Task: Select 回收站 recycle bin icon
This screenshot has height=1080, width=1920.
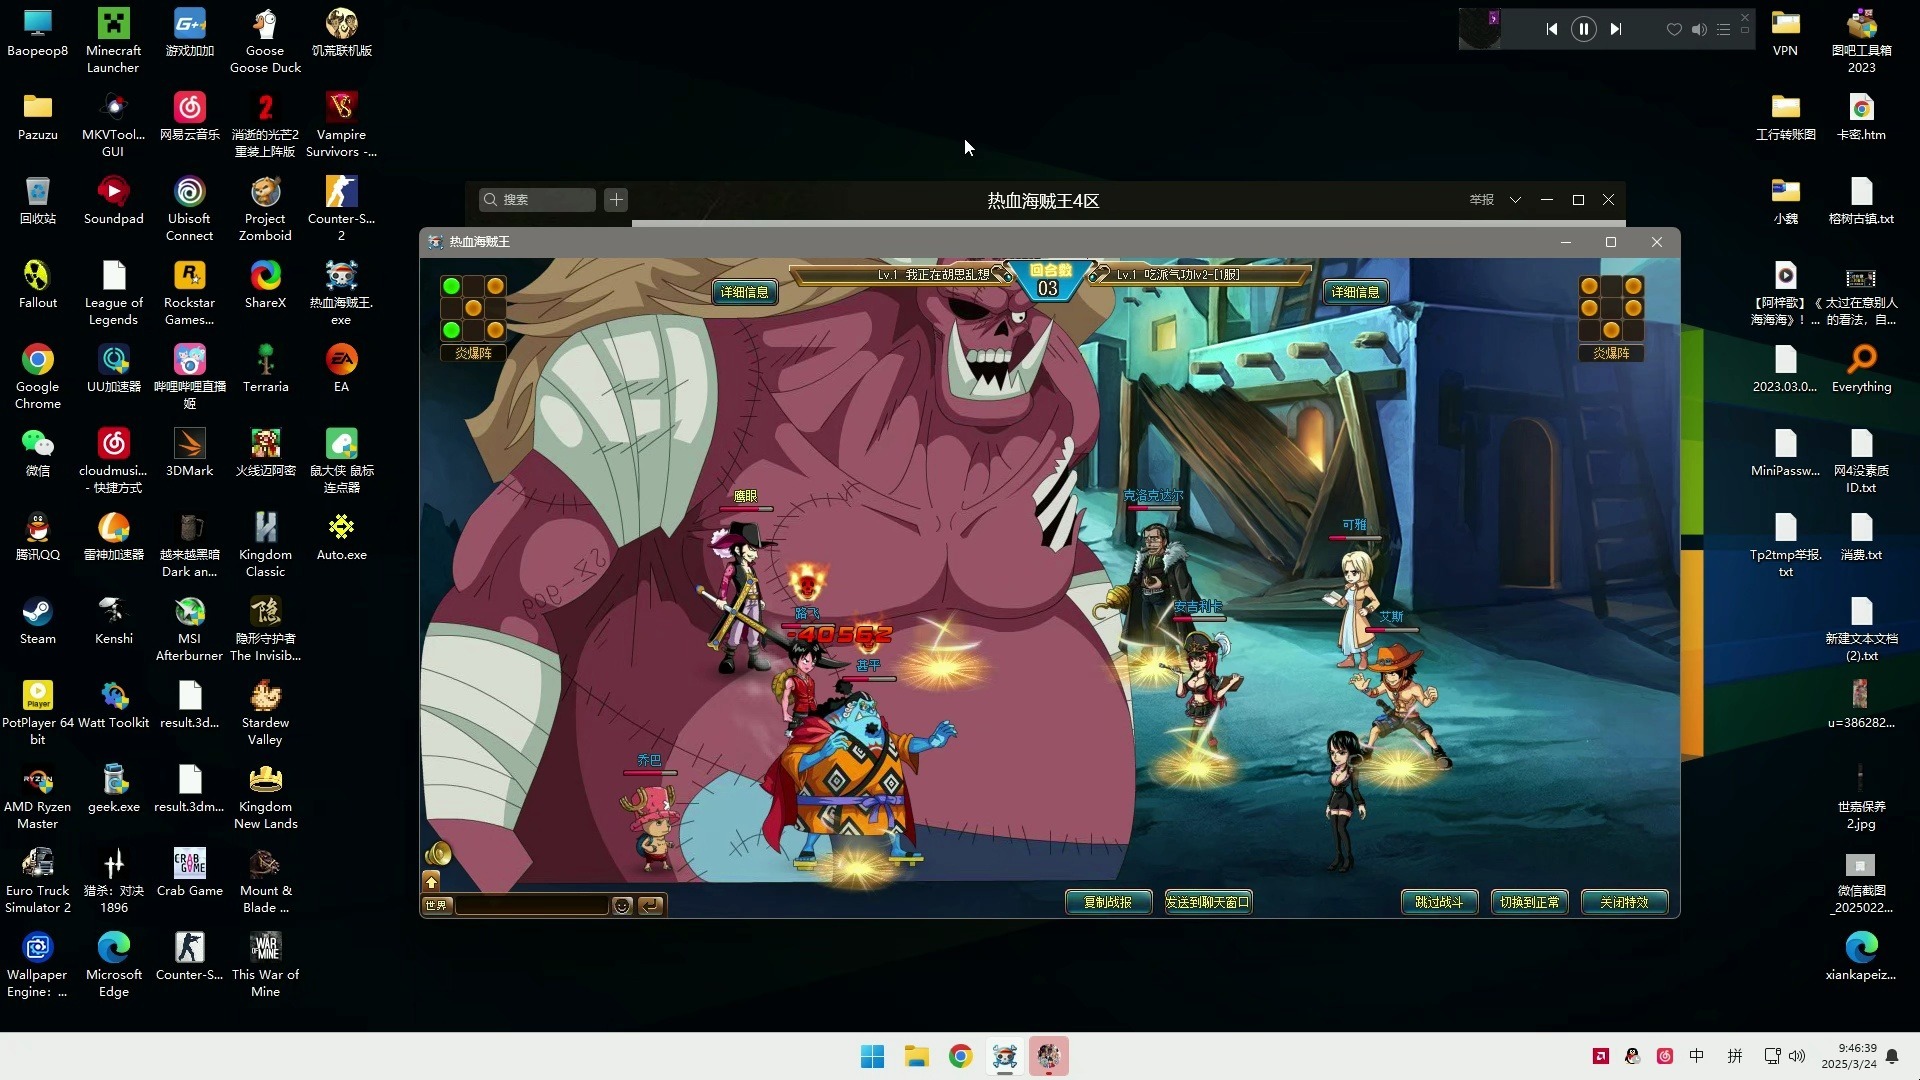Action: coord(38,201)
